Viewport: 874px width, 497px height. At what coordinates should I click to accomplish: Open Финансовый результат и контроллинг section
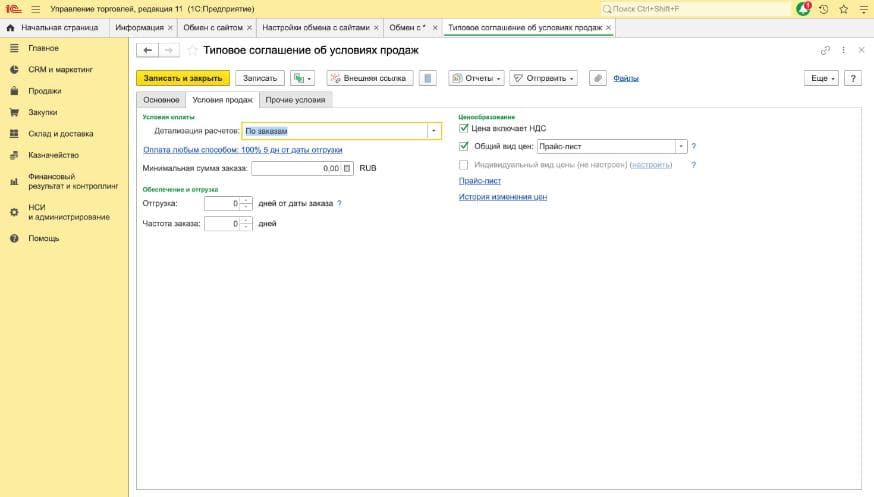tap(73, 181)
